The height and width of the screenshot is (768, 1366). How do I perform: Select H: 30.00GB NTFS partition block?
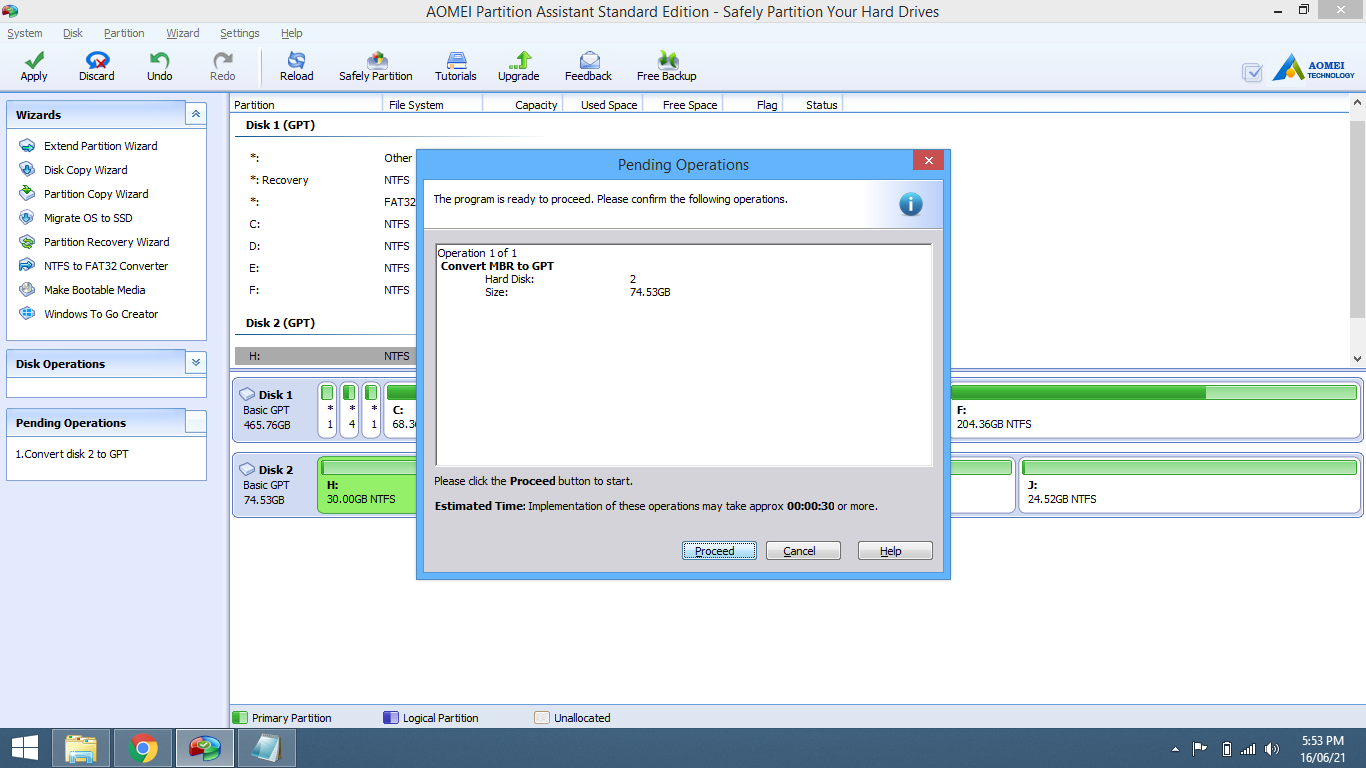pyautogui.click(x=367, y=485)
